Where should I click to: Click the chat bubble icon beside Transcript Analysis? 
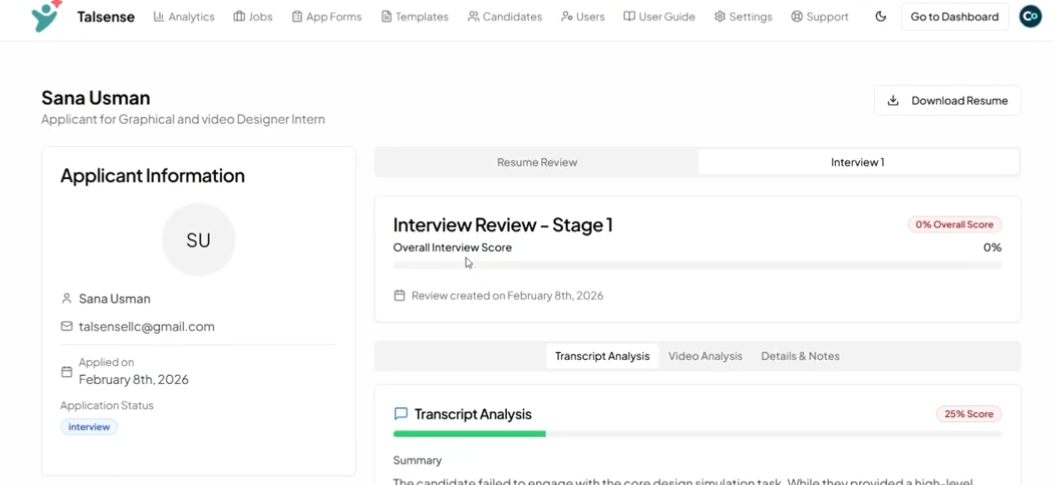pyautogui.click(x=400, y=413)
